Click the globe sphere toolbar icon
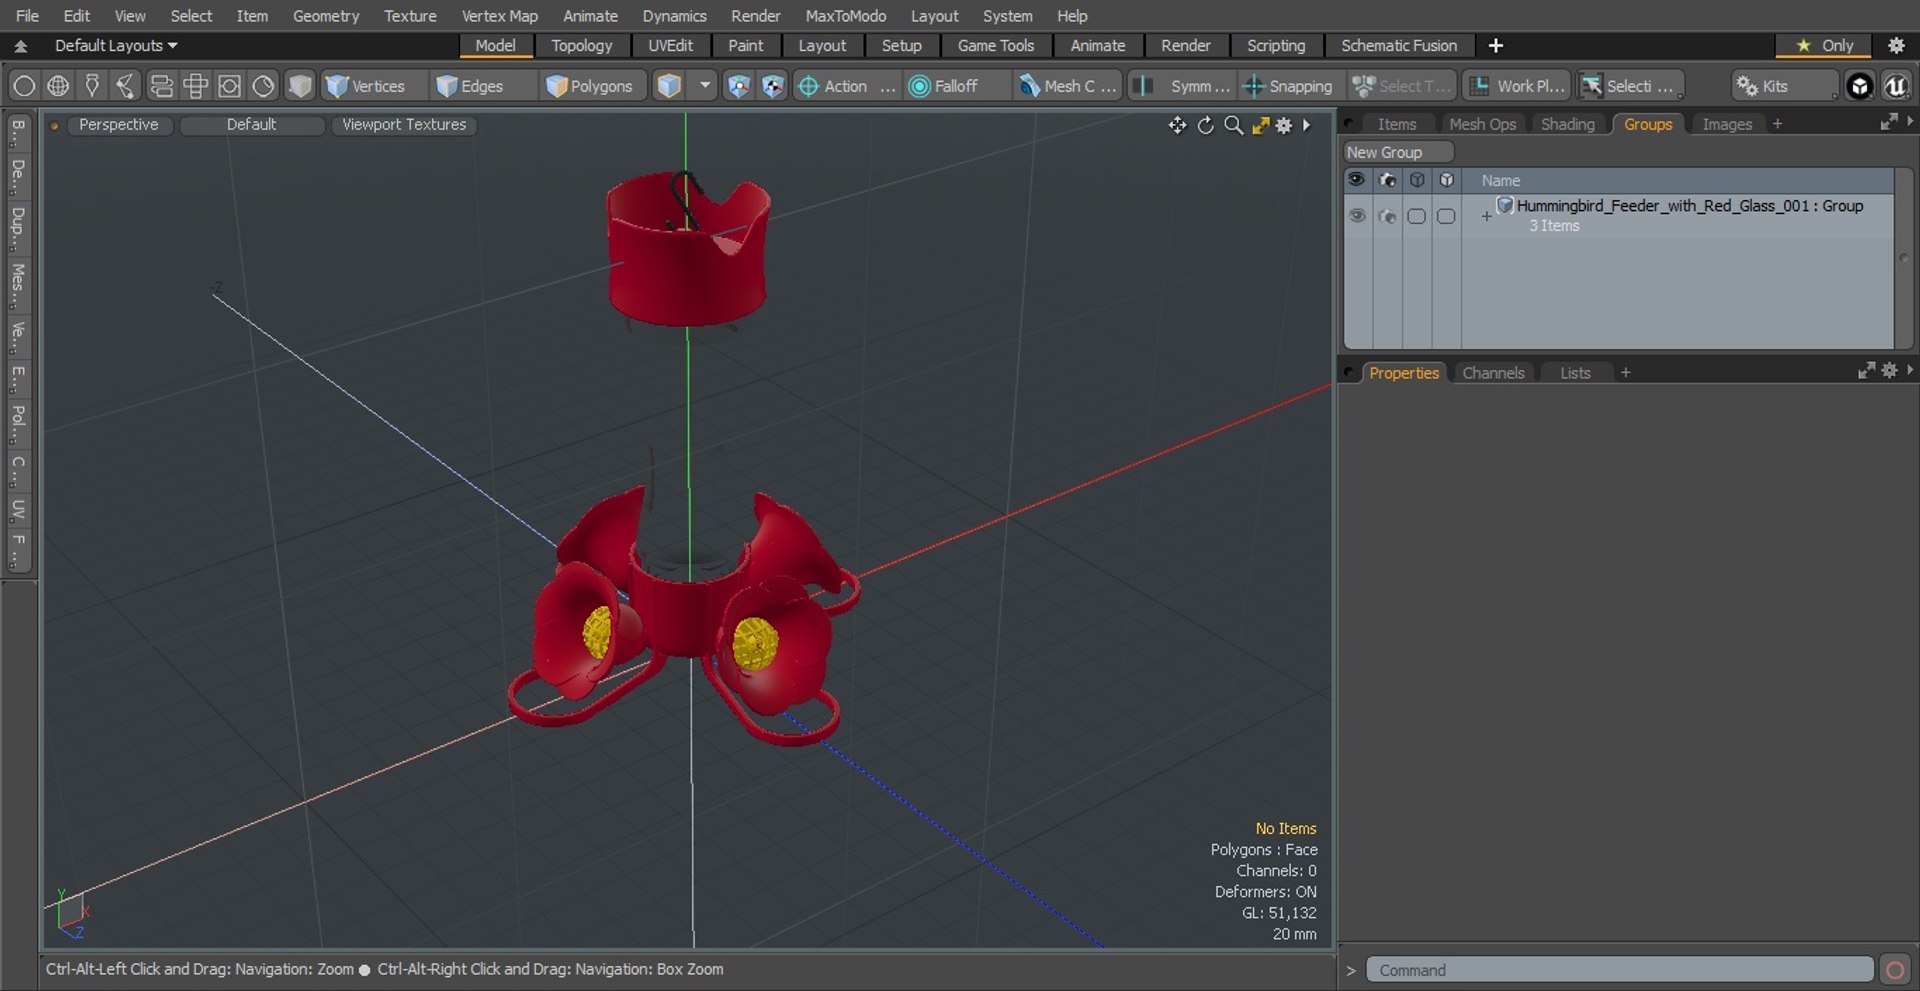 pos(58,86)
